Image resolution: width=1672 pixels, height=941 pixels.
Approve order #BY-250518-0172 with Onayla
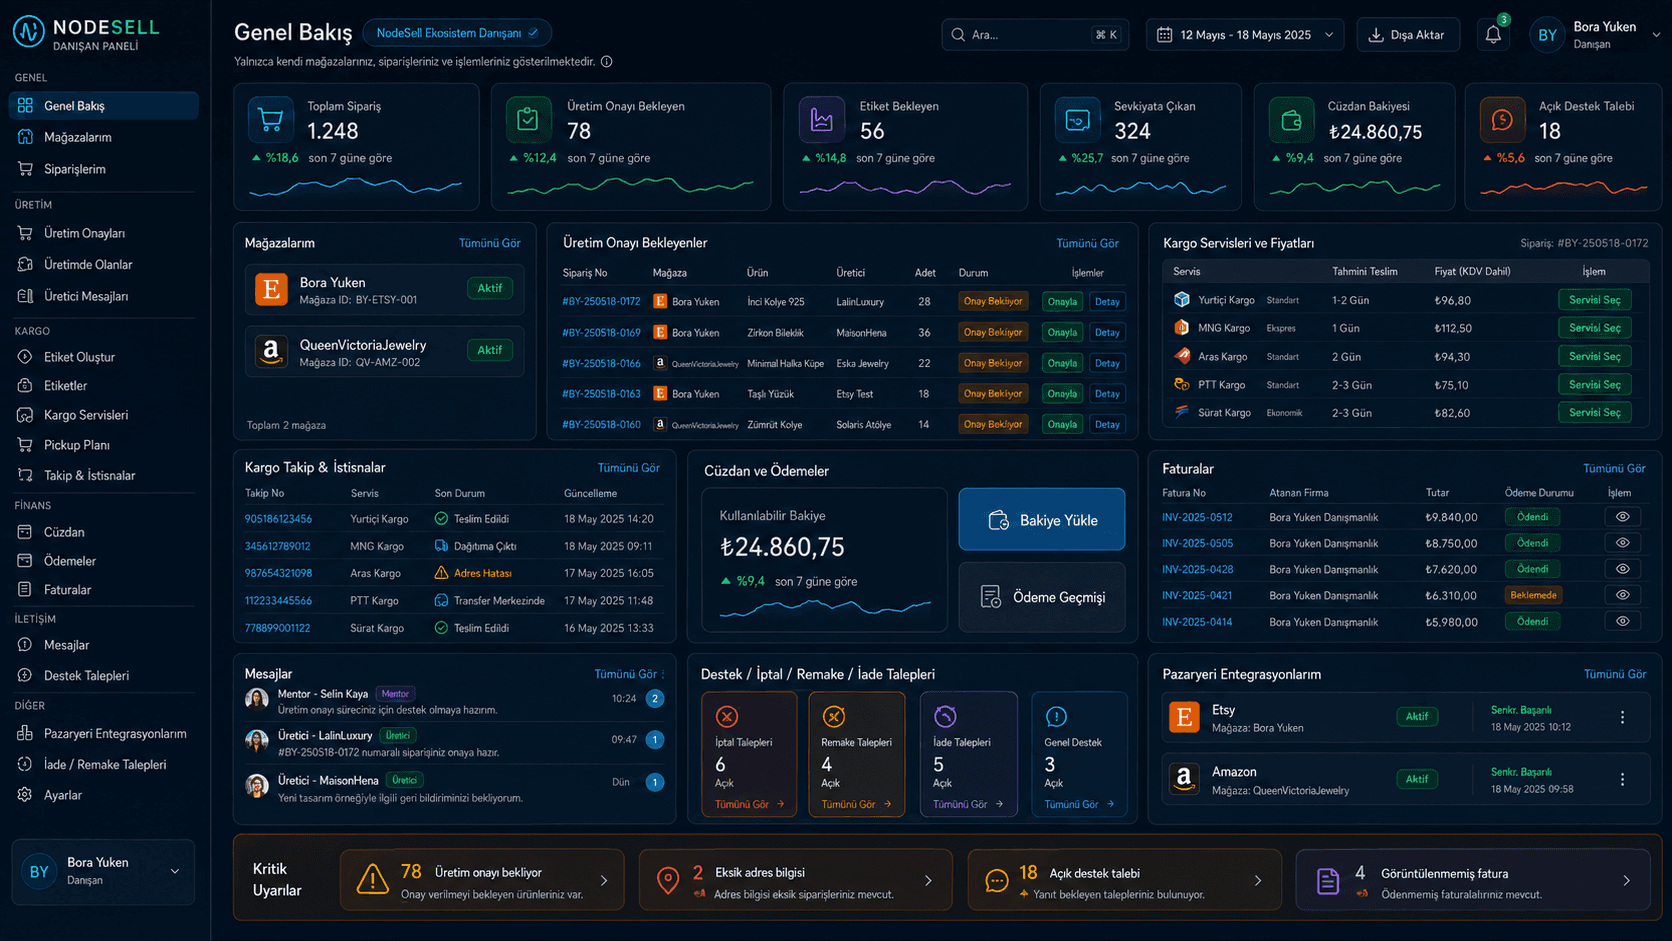1062,301
